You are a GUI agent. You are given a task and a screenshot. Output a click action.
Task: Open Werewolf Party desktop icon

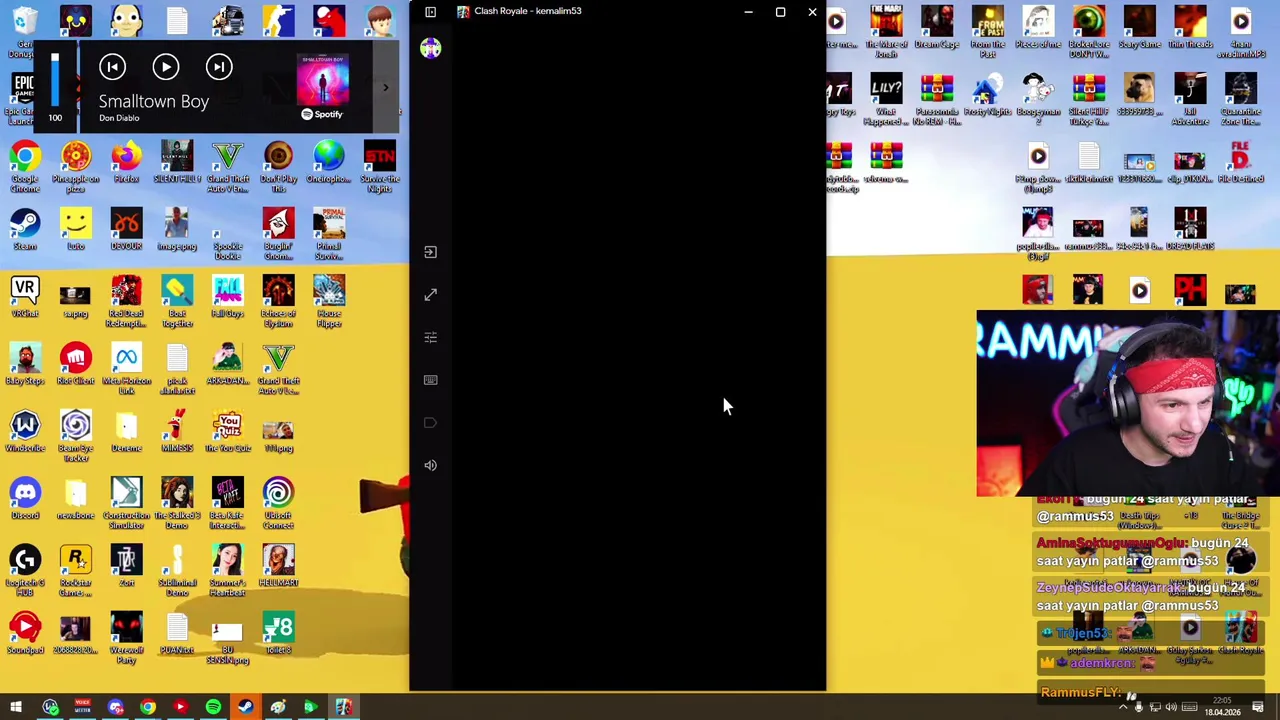coord(126,637)
